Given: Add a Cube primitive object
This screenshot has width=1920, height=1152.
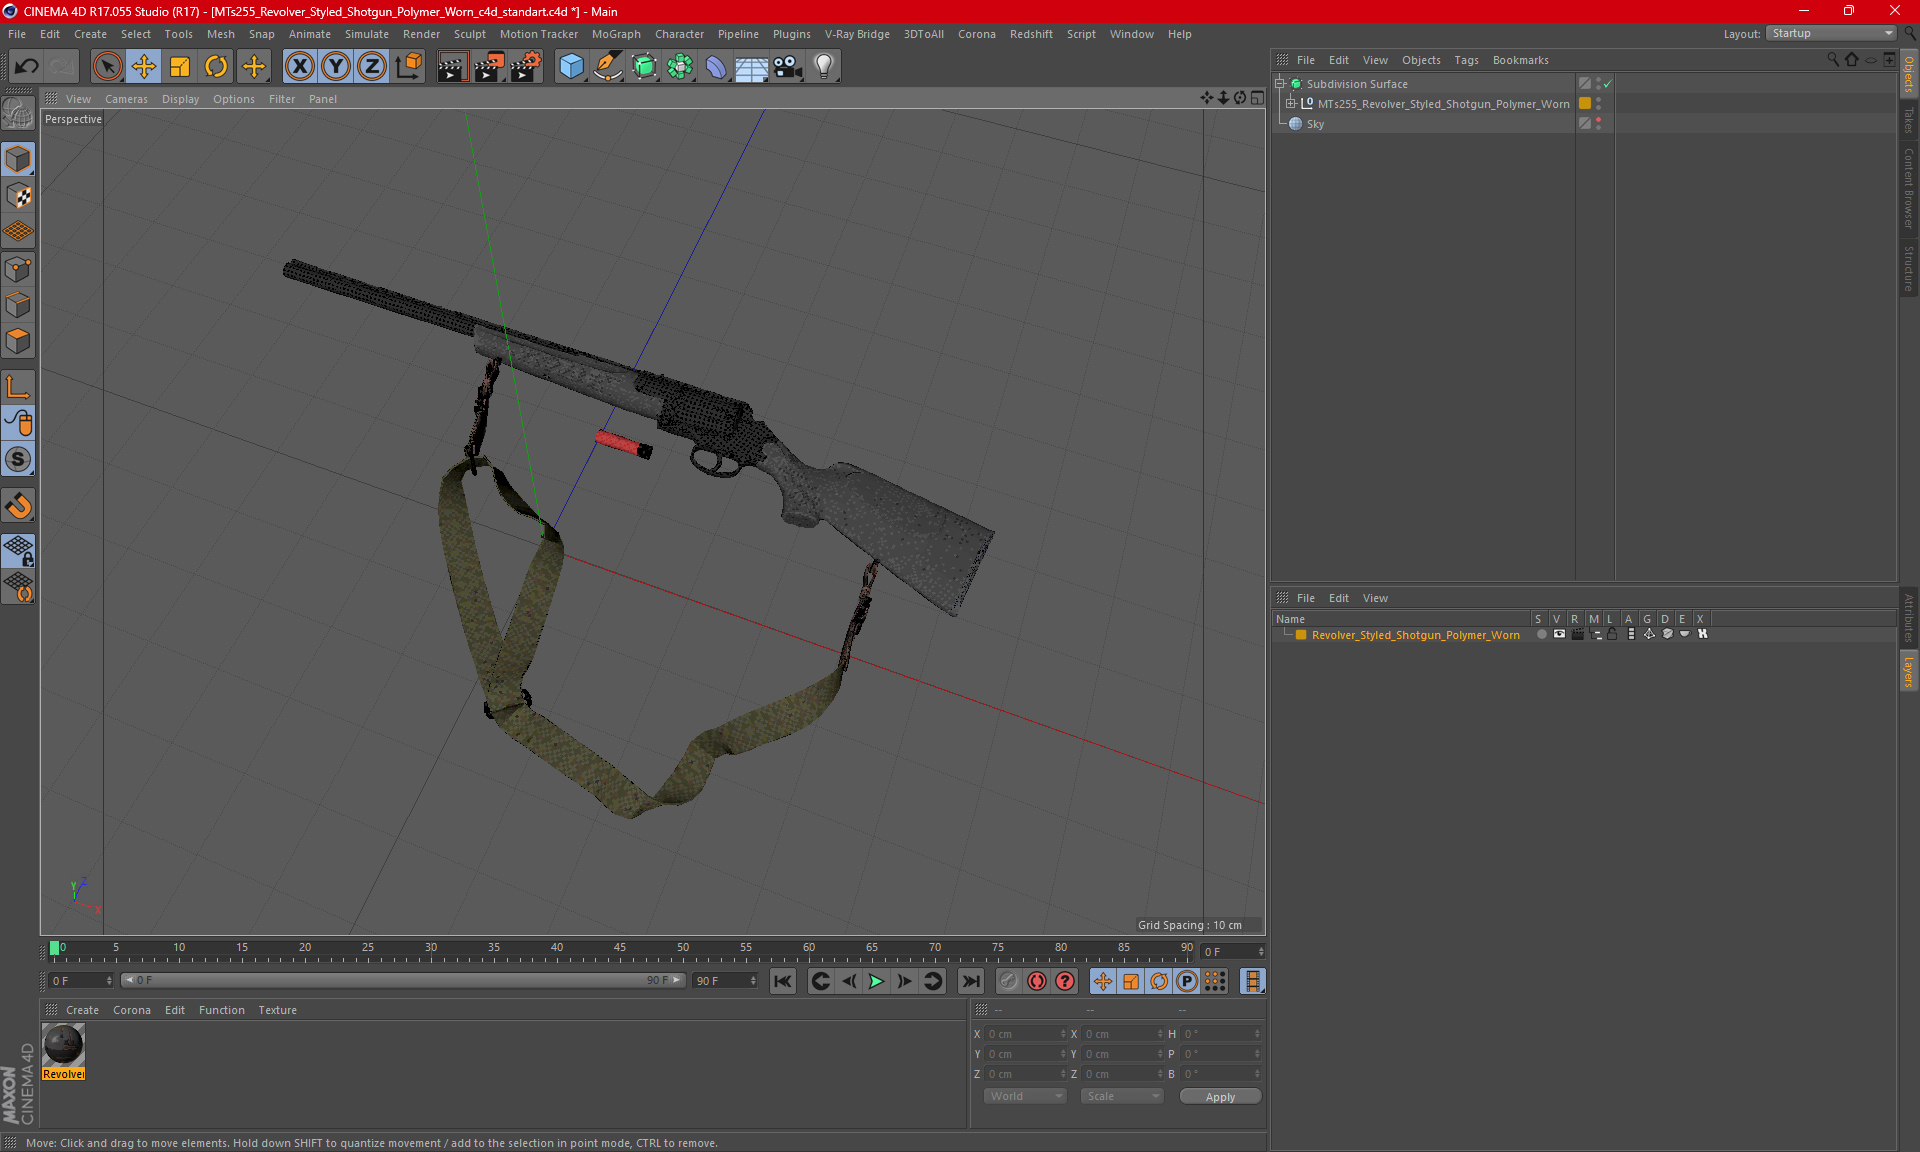Looking at the screenshot, I should [571, 67].
